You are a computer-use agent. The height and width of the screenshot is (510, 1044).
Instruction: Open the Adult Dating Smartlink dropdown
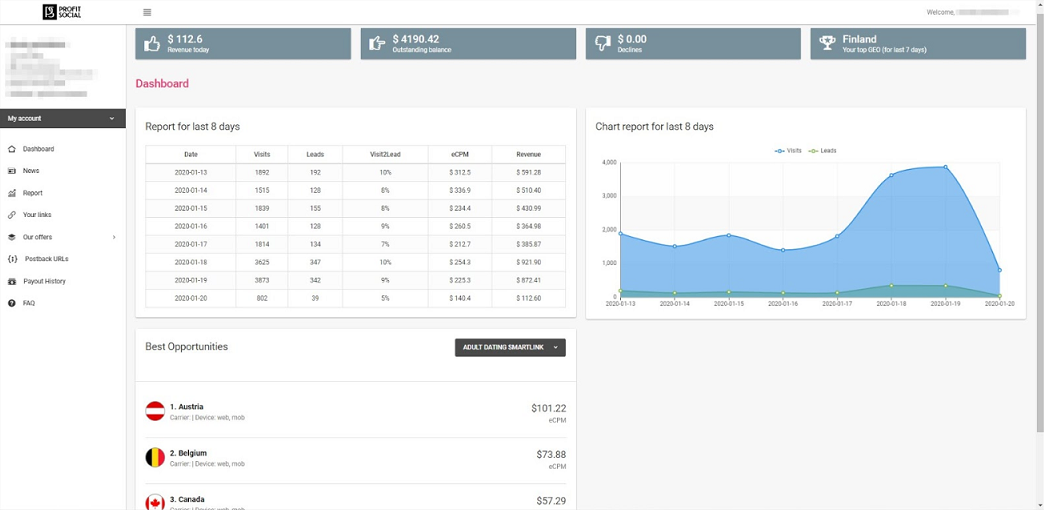click(x=510, y=348)
